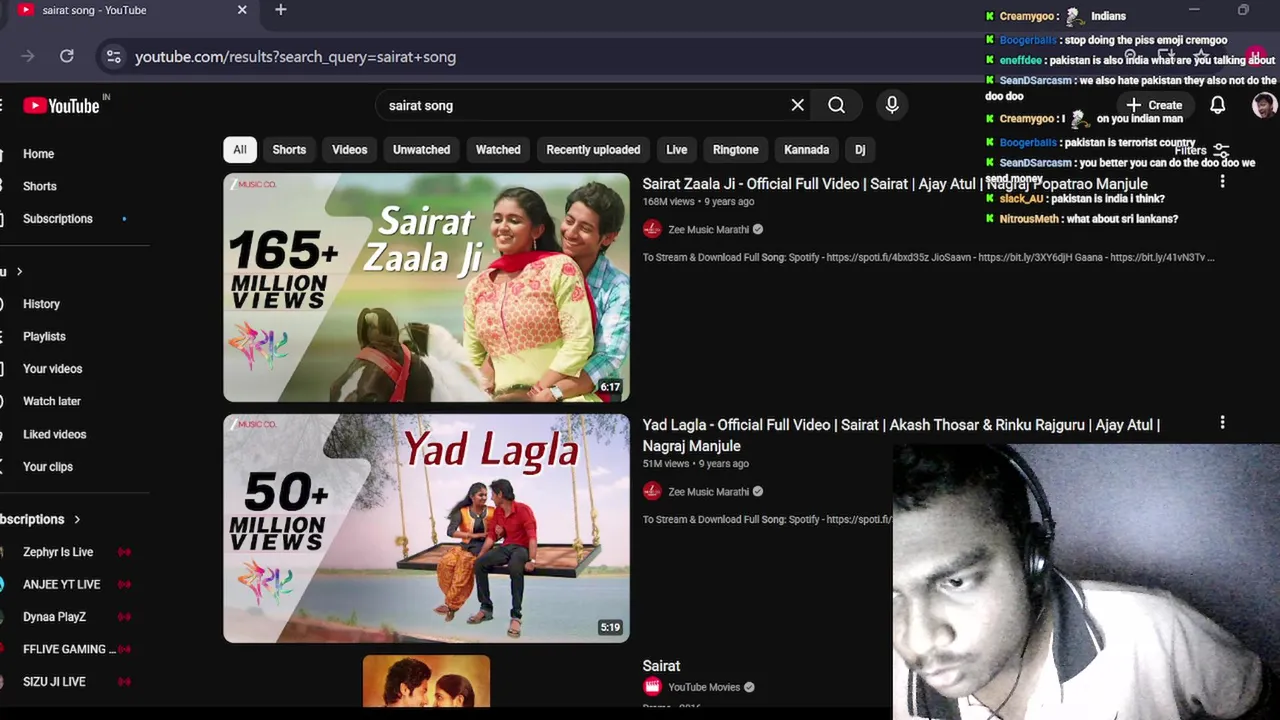Open Zee Music Marathi avatar for Sairat Zaala Ji
This screenshot has height=720, width=1280.
pyautogui.click(x=652, y=229)
